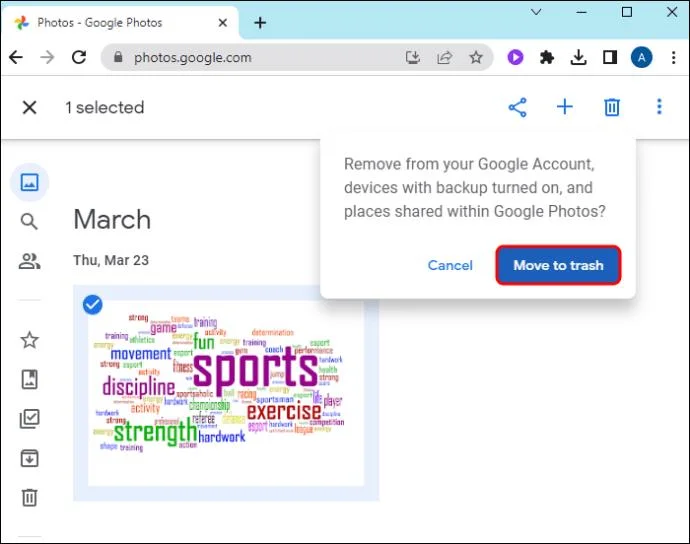Open Chrome three-dot menu
The image size is (690, 544).
point(673,57)
